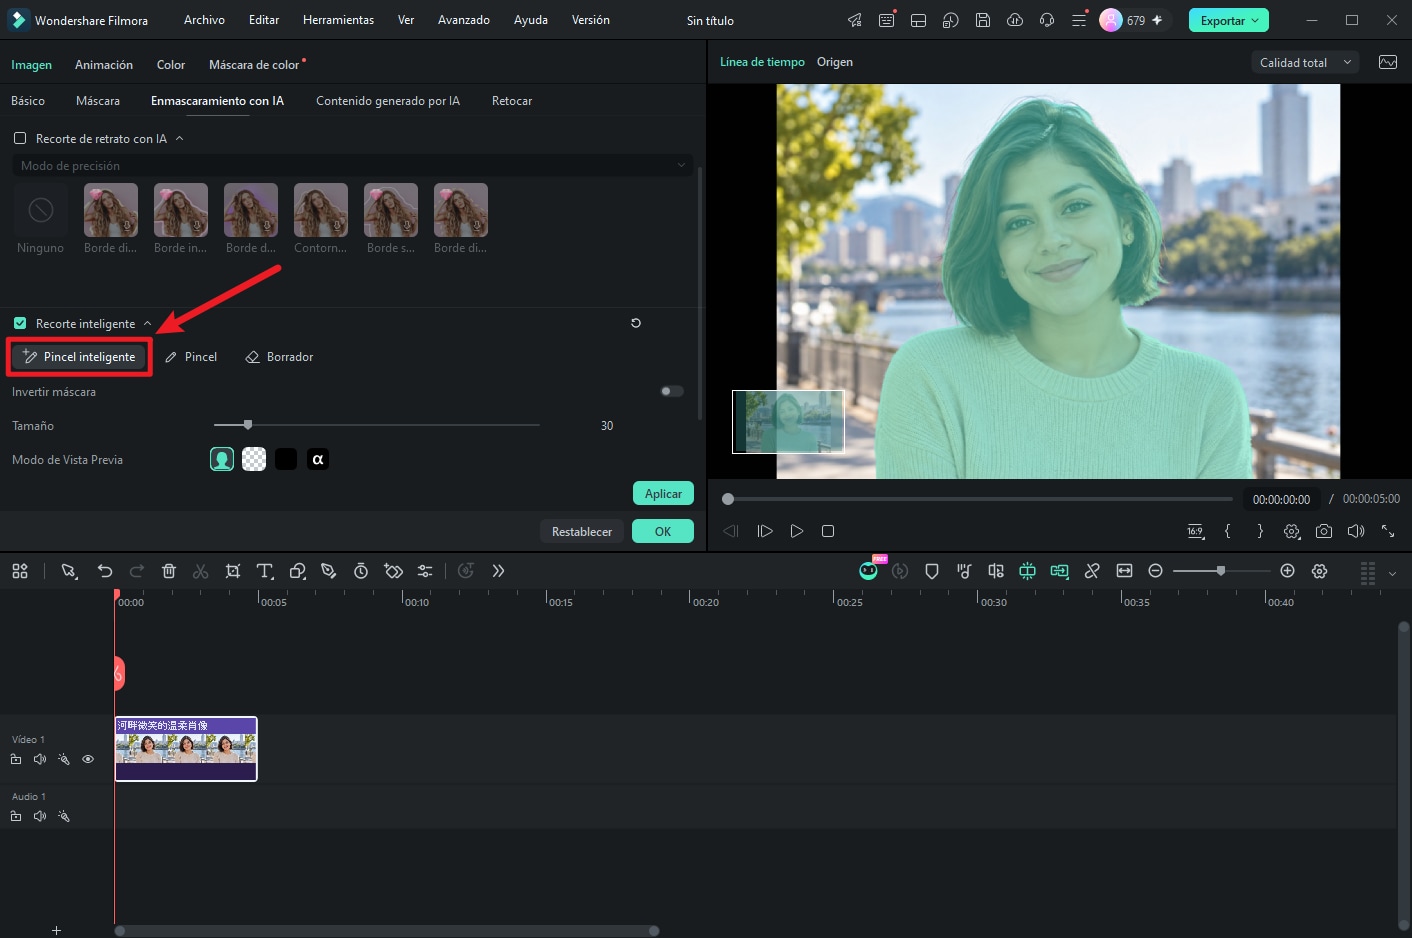This screenshot has width=1412, height=938.
Task: Switch to the Máscara sub-tab
Action: [x=98, y=101]
